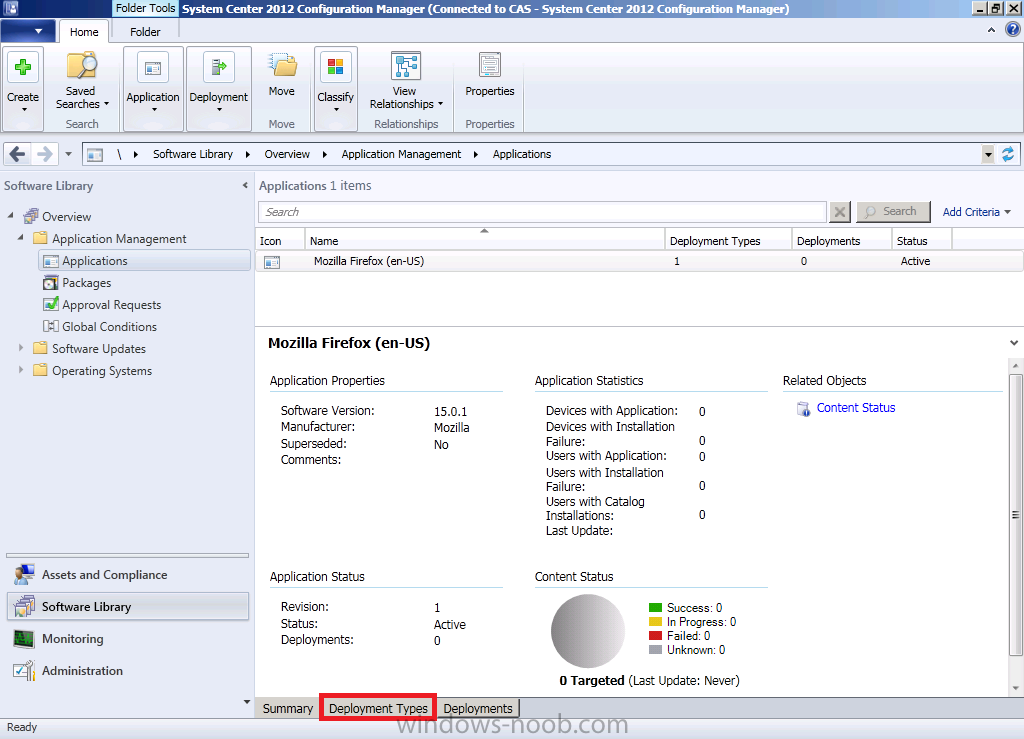Click Overview in the breadcrumb
Screen dimensions: 1024x739
(287, 154)
